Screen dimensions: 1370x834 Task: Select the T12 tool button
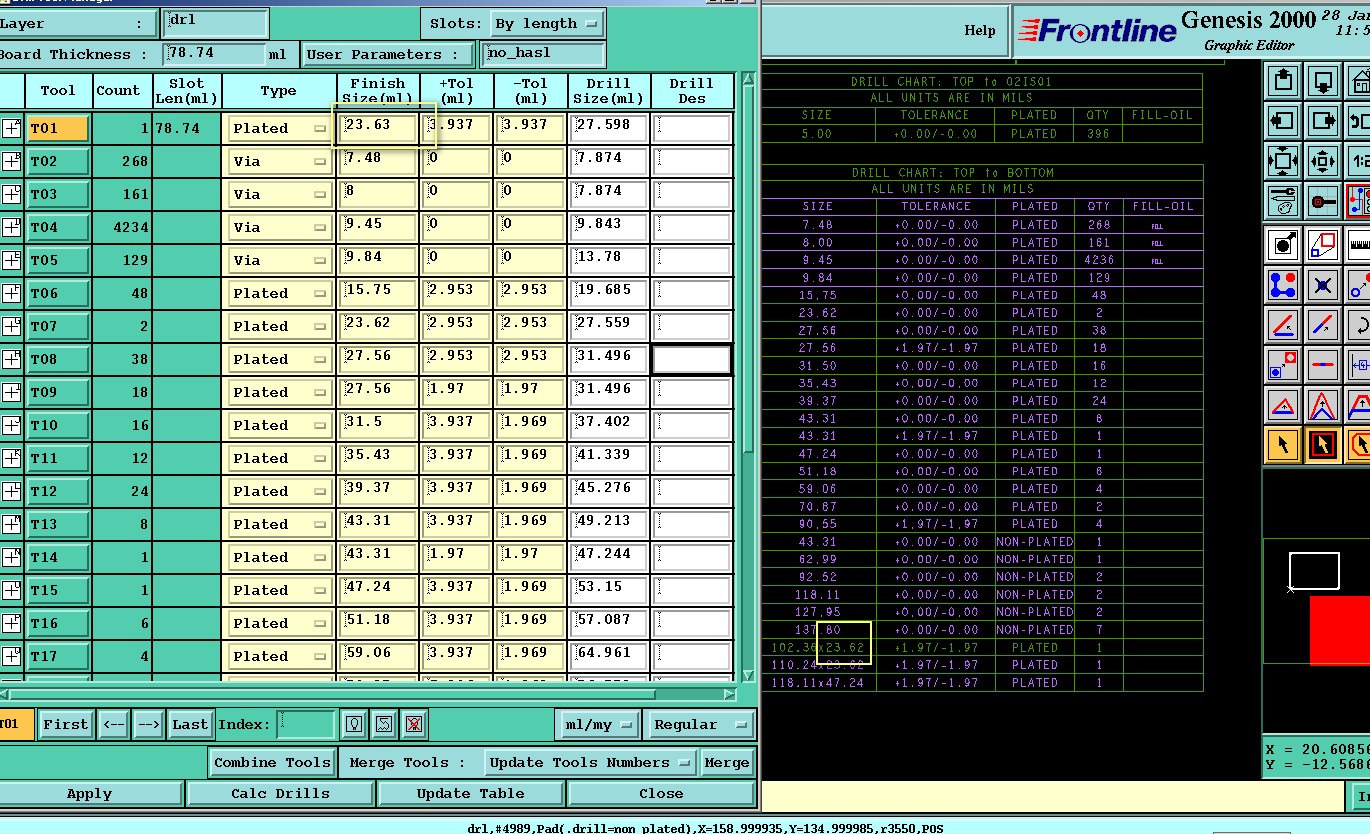57,491
